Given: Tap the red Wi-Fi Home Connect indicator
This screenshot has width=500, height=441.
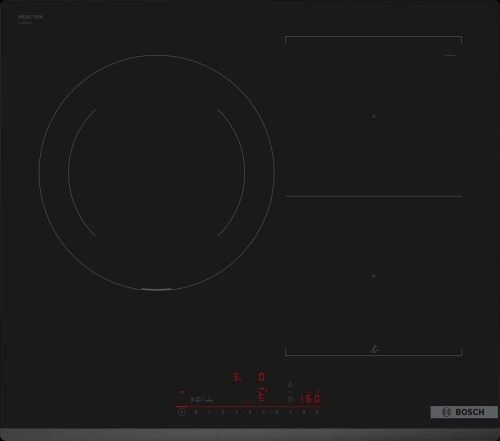Looking at the screenshot, I should tap(182, 393).
